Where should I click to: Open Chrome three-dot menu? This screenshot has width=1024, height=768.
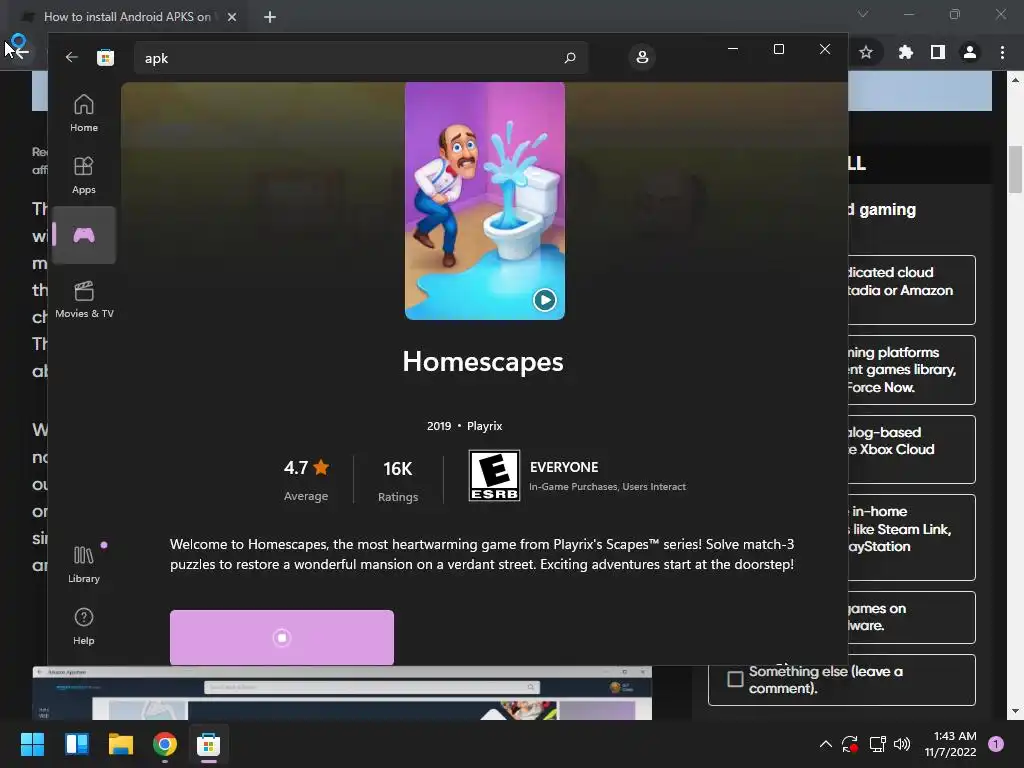click(x=1002, y=52)
